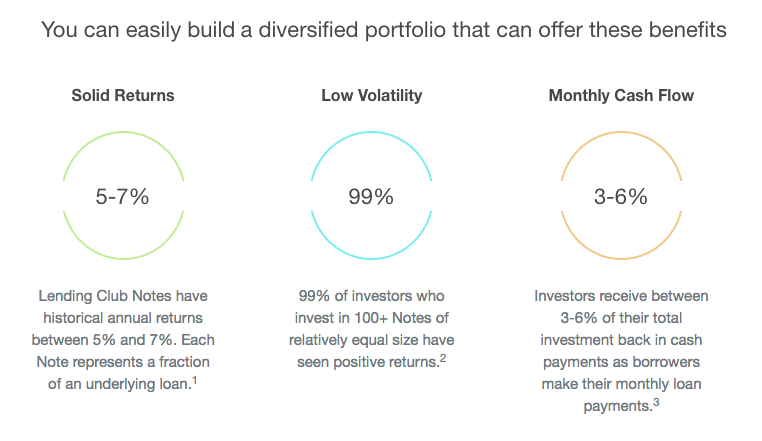Click the '99% of investors who' text line

pos(371,297)
